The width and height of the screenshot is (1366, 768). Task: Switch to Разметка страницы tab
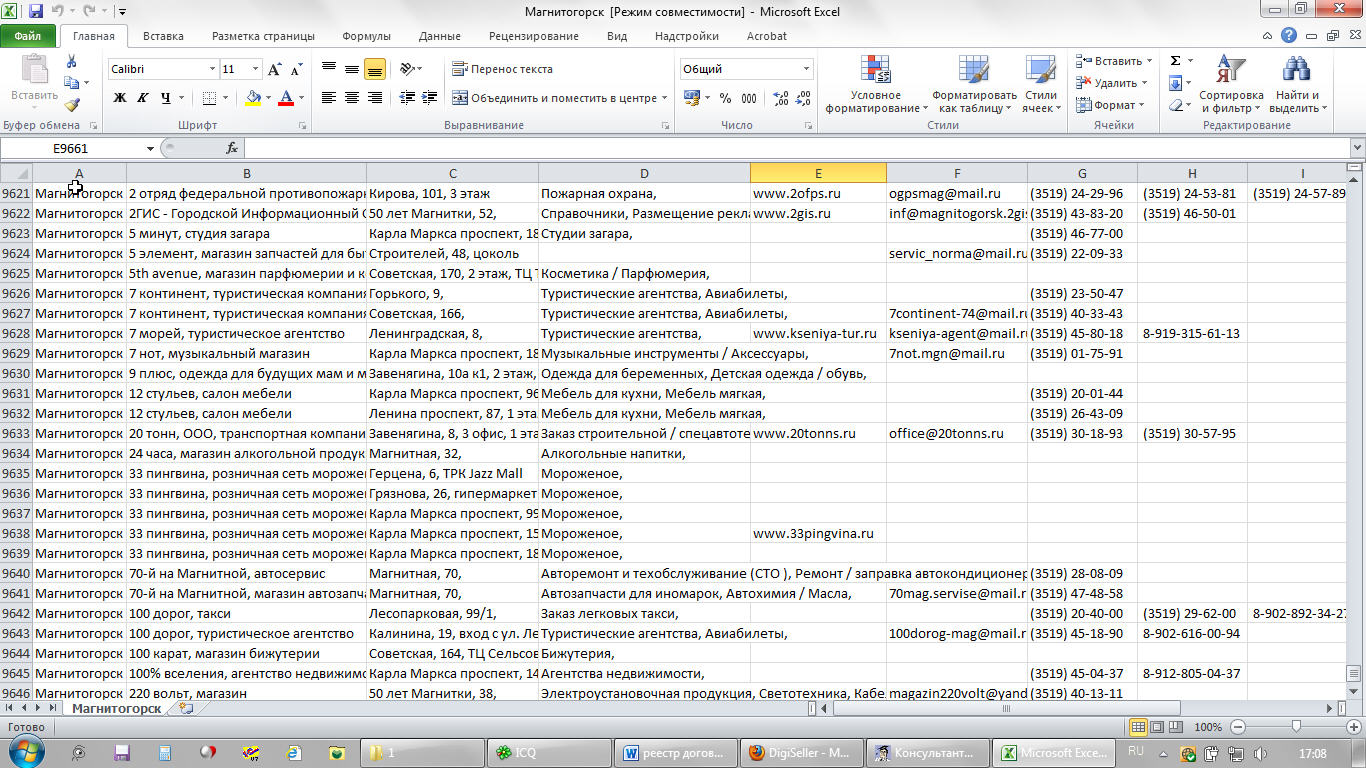coord(263,36)
